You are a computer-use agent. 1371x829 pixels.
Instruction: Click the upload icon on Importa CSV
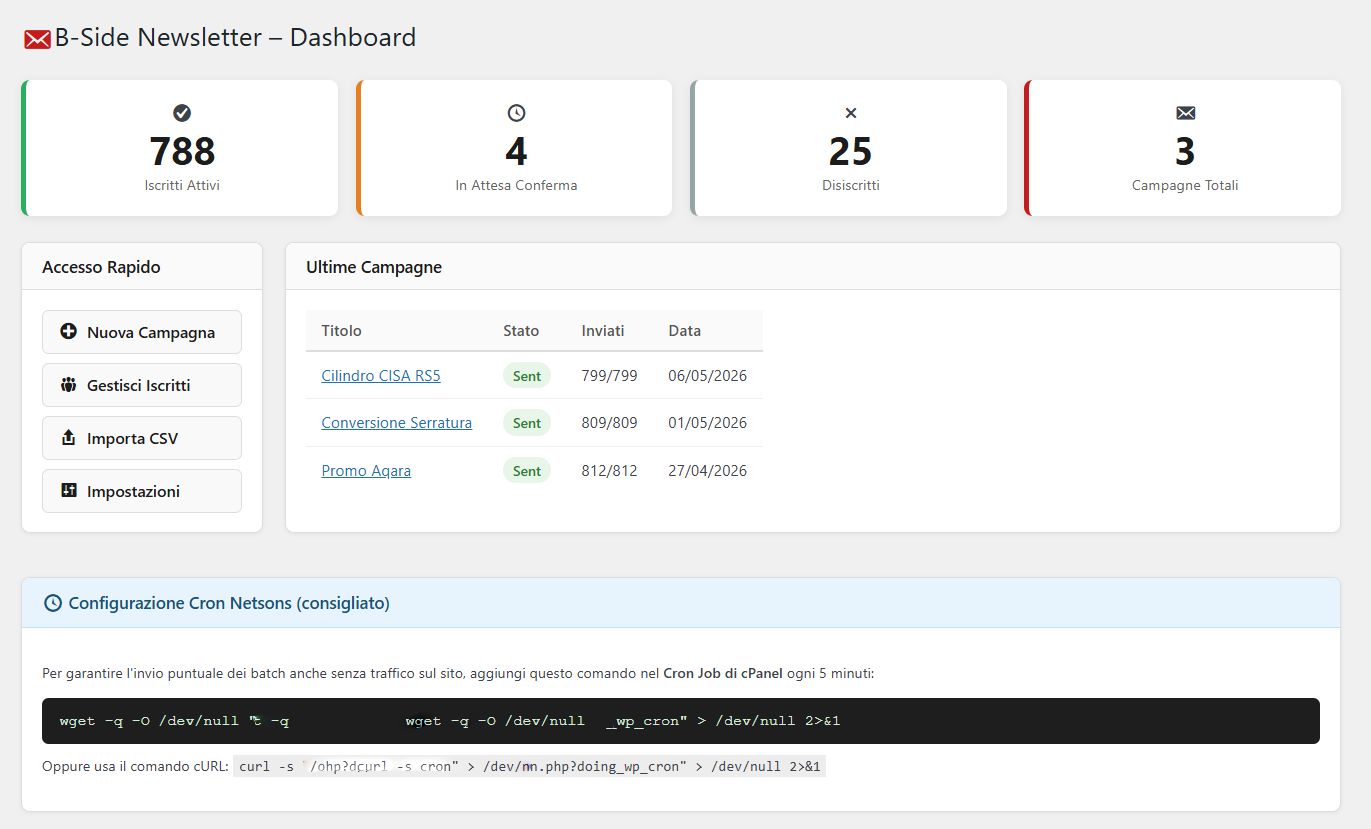[68, 437]
